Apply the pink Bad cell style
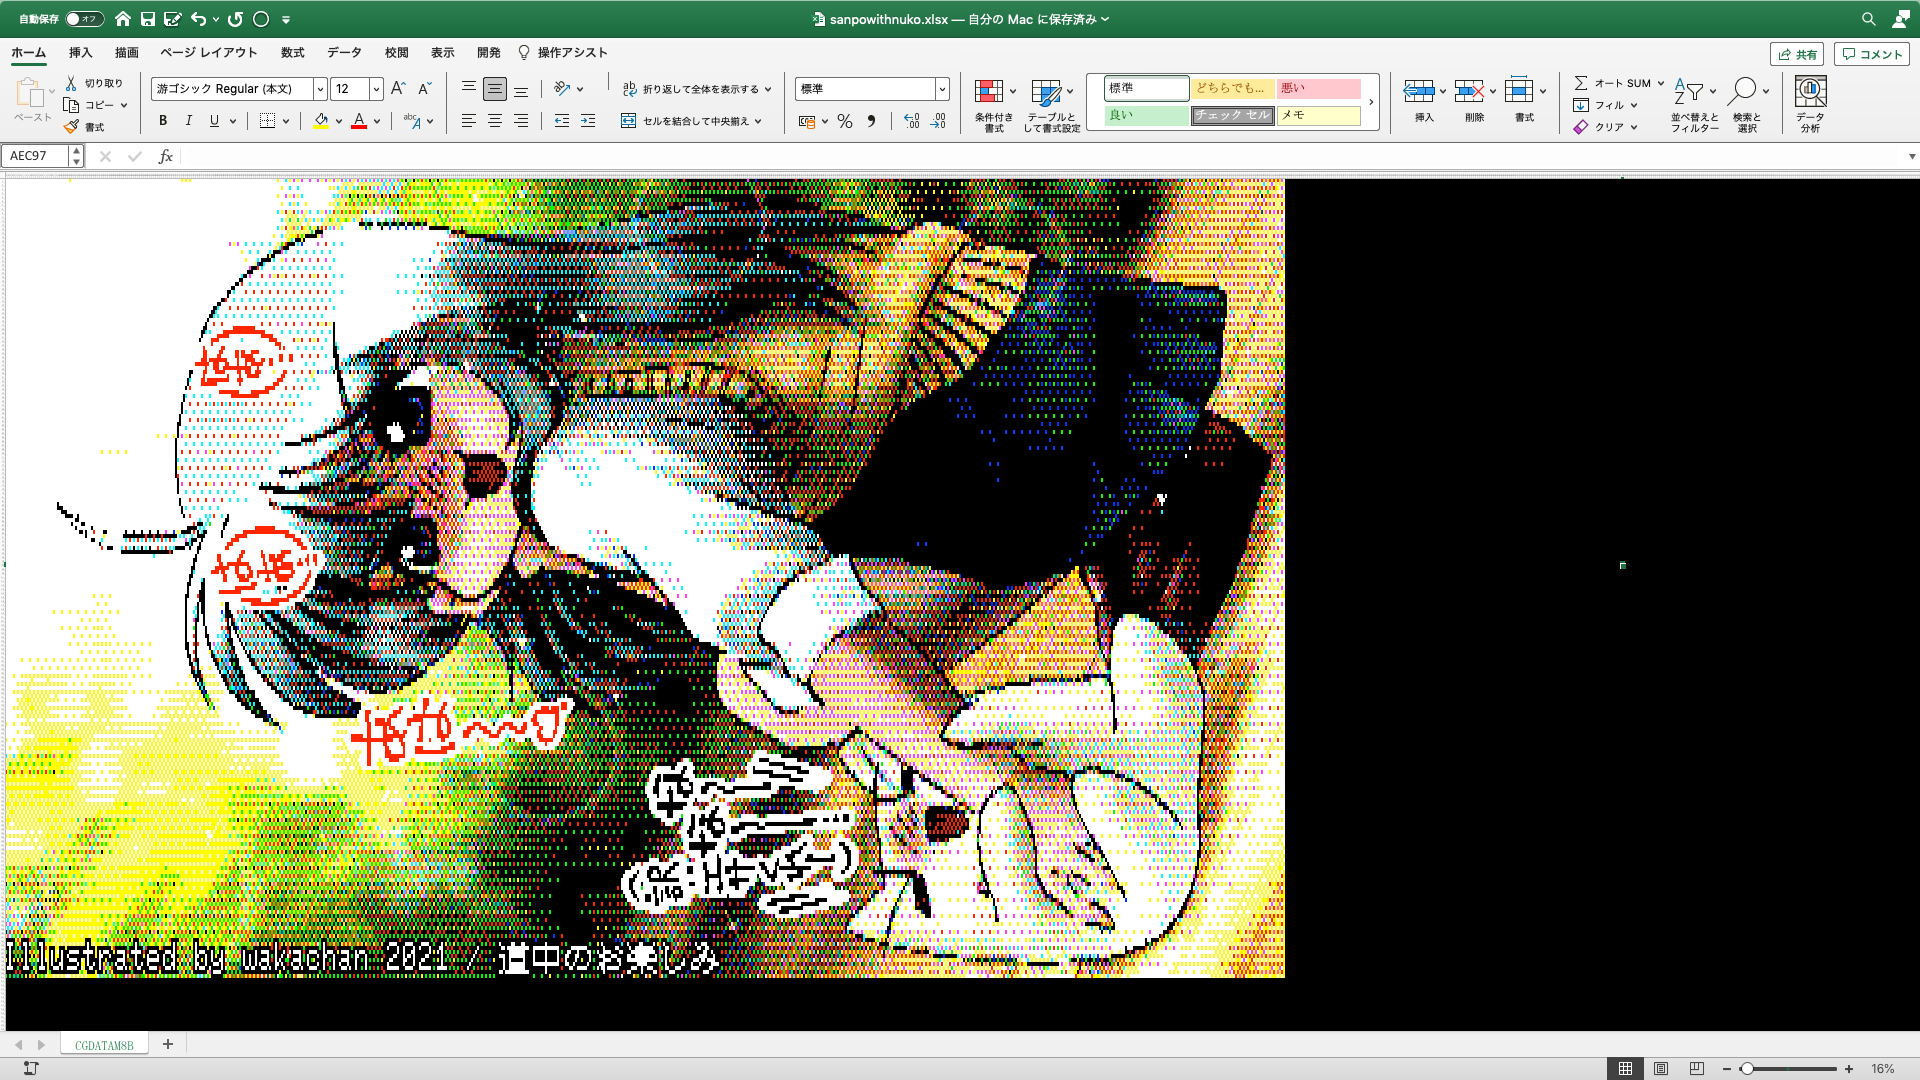The width and height of the screenshot is (1920, 1080). coord(1319,88)
